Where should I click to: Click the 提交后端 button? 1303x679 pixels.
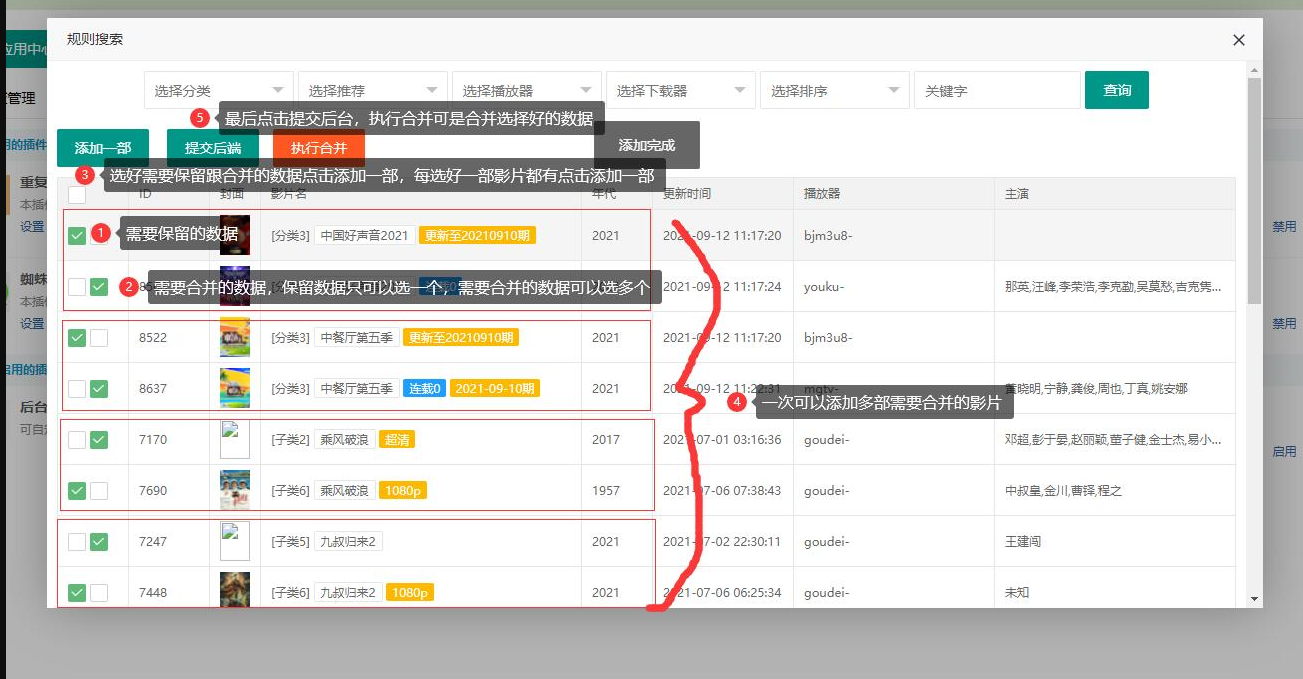(213, 148)
